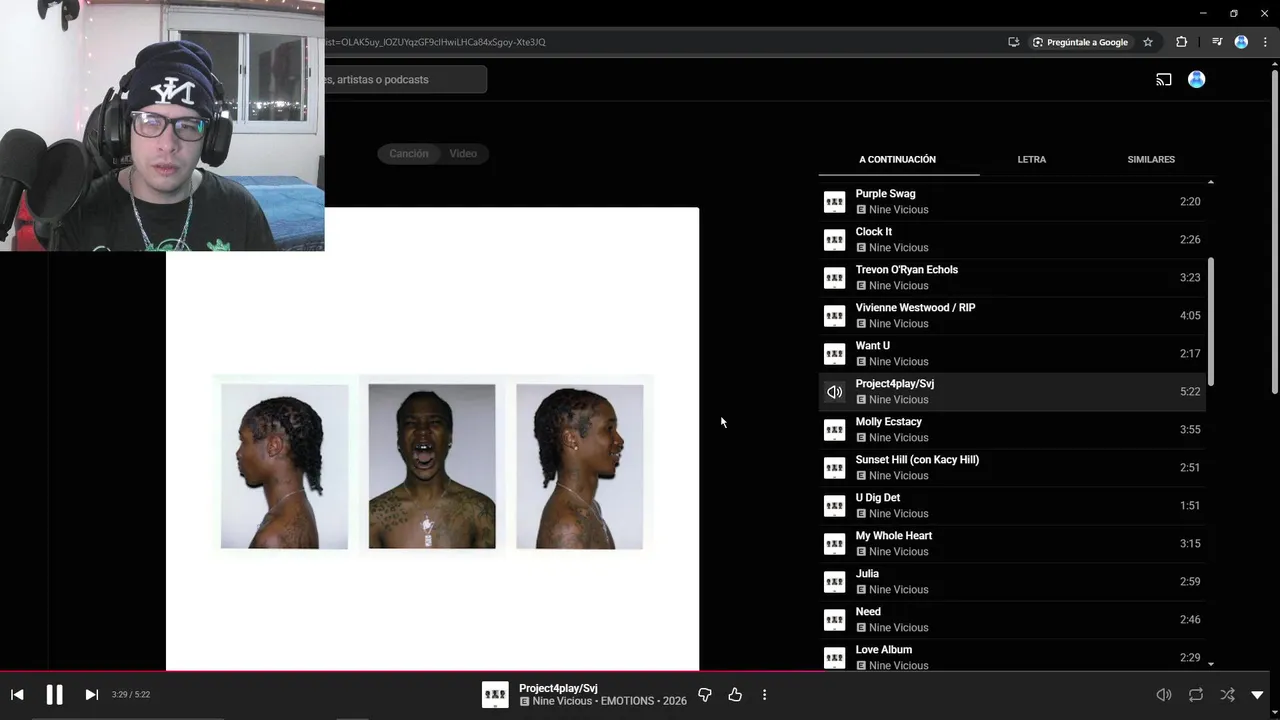Open EMOTIONS album link in player bar
The height and width of the screenshot is (720, 1280).
coord(628,701)
